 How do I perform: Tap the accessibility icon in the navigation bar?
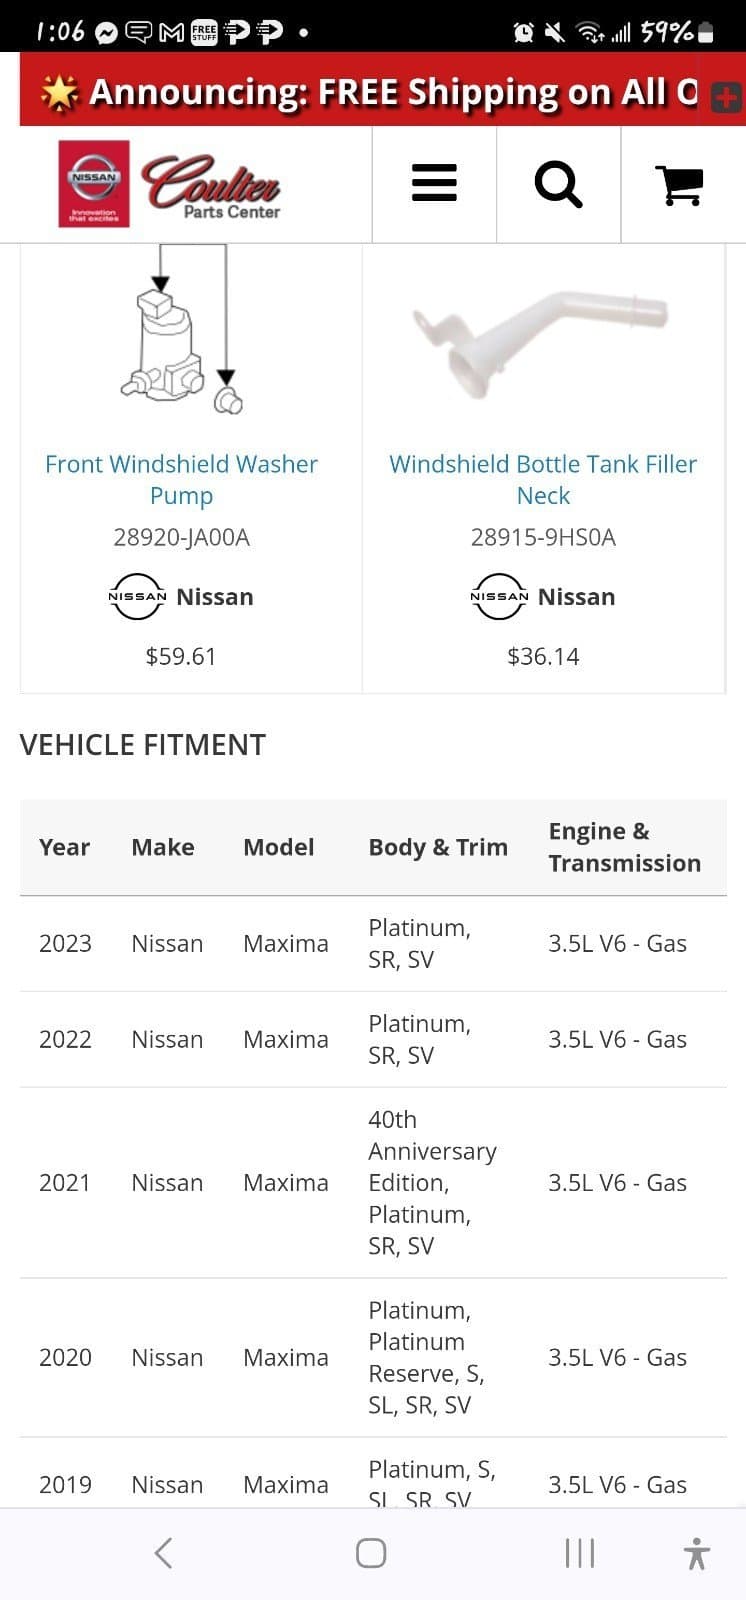click(695, 1553)
